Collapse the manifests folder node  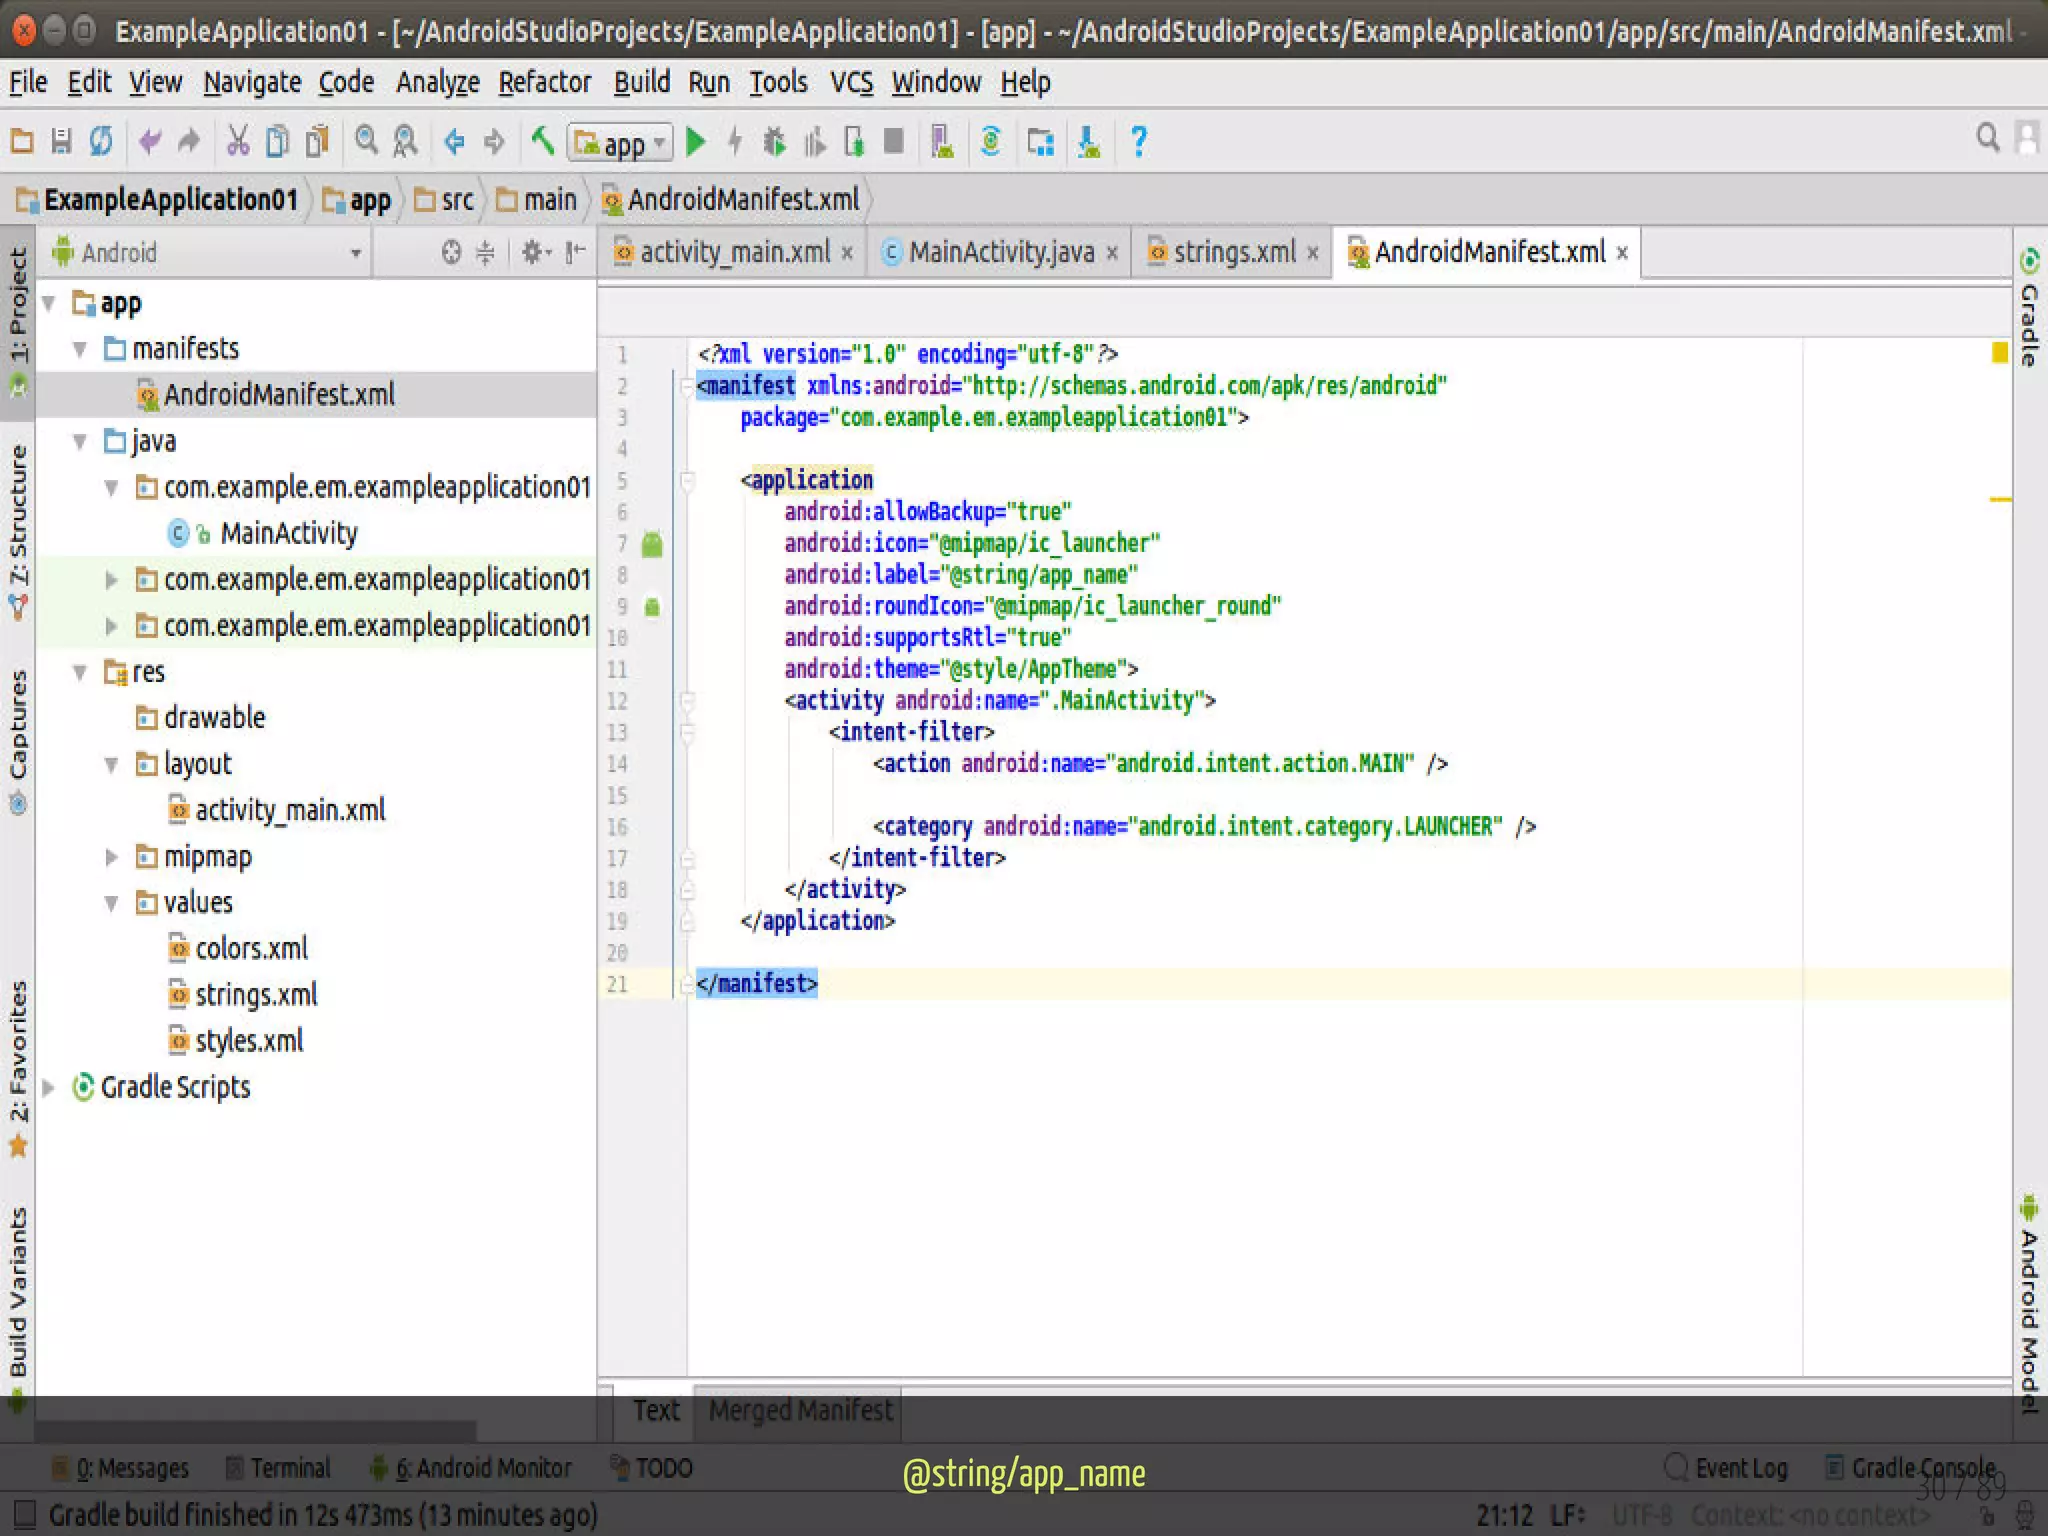coord(80,349)
